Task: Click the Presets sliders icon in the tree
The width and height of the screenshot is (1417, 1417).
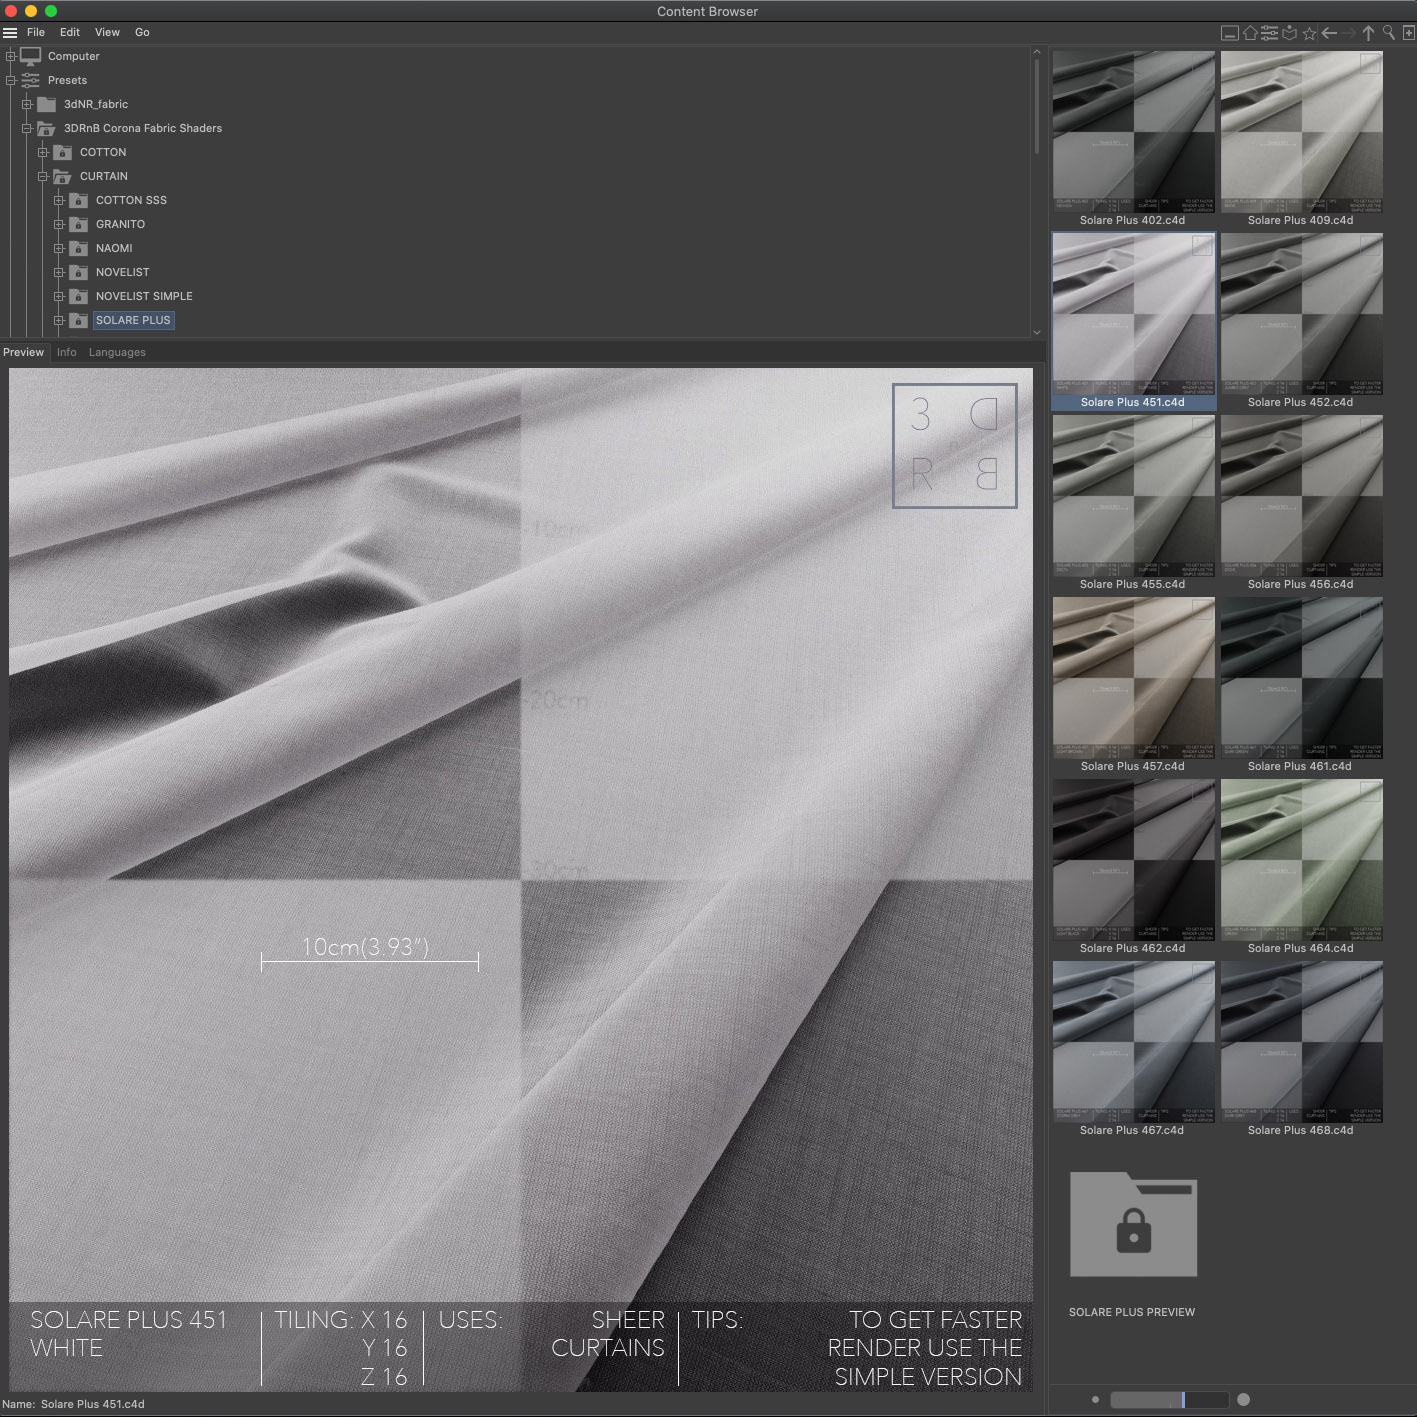Action: tap(31, 80)
